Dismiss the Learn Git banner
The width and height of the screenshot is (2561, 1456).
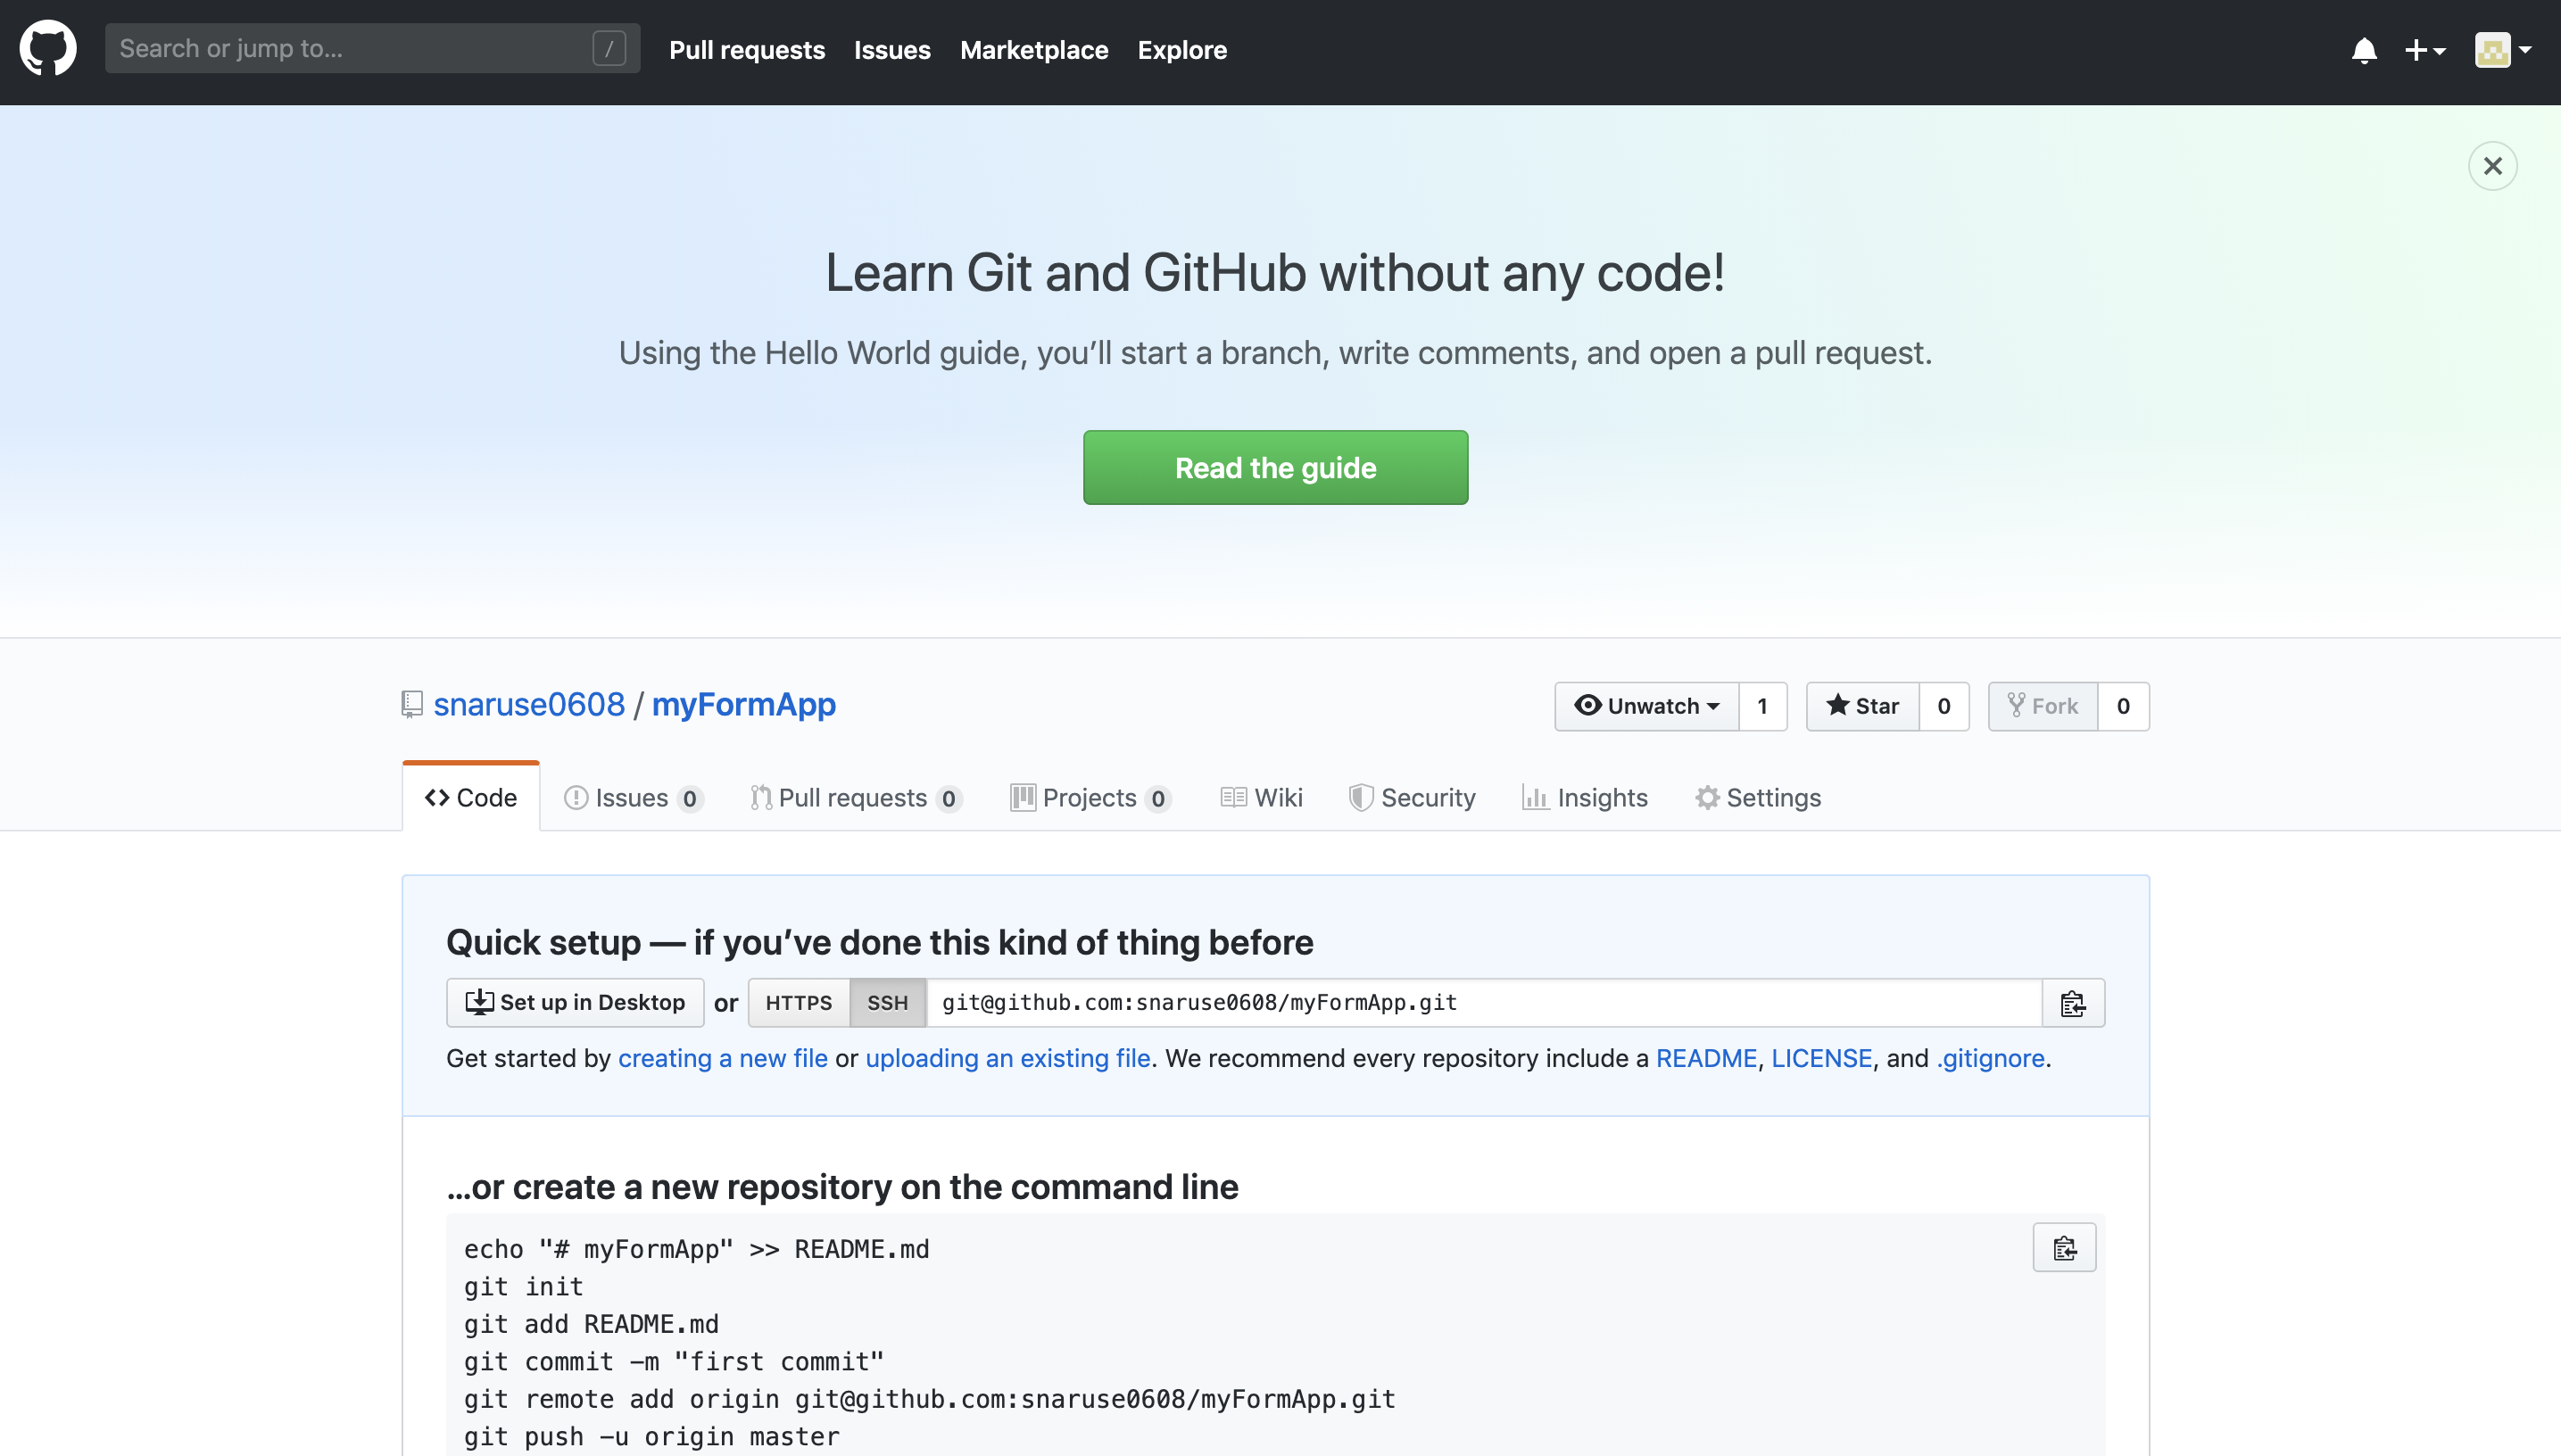[x=2492, y=166]
